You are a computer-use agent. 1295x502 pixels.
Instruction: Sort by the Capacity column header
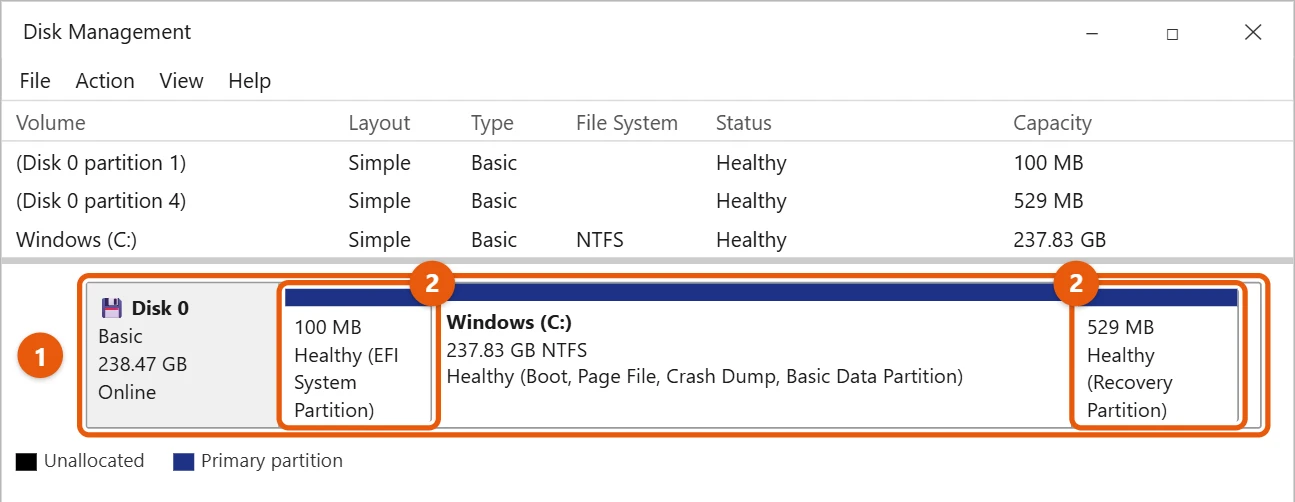click(1052, 123)
